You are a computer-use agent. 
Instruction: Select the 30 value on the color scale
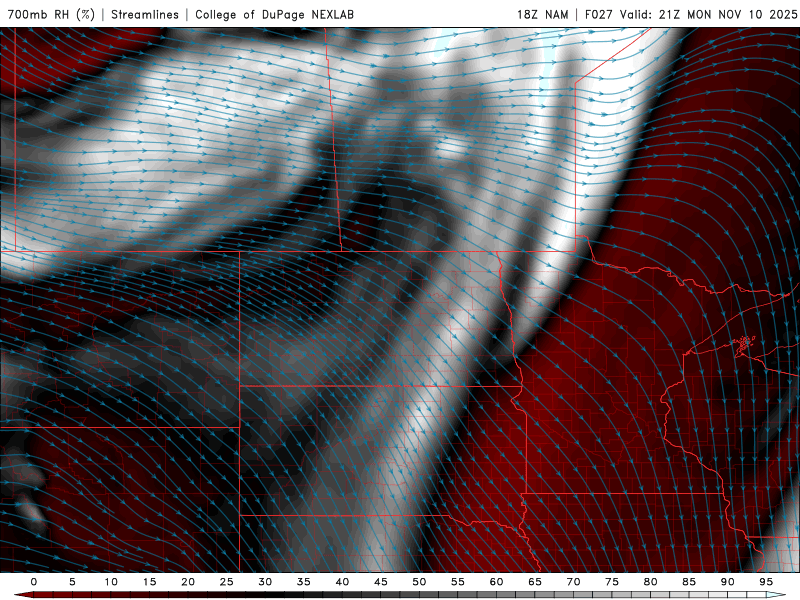click(265, 582)
